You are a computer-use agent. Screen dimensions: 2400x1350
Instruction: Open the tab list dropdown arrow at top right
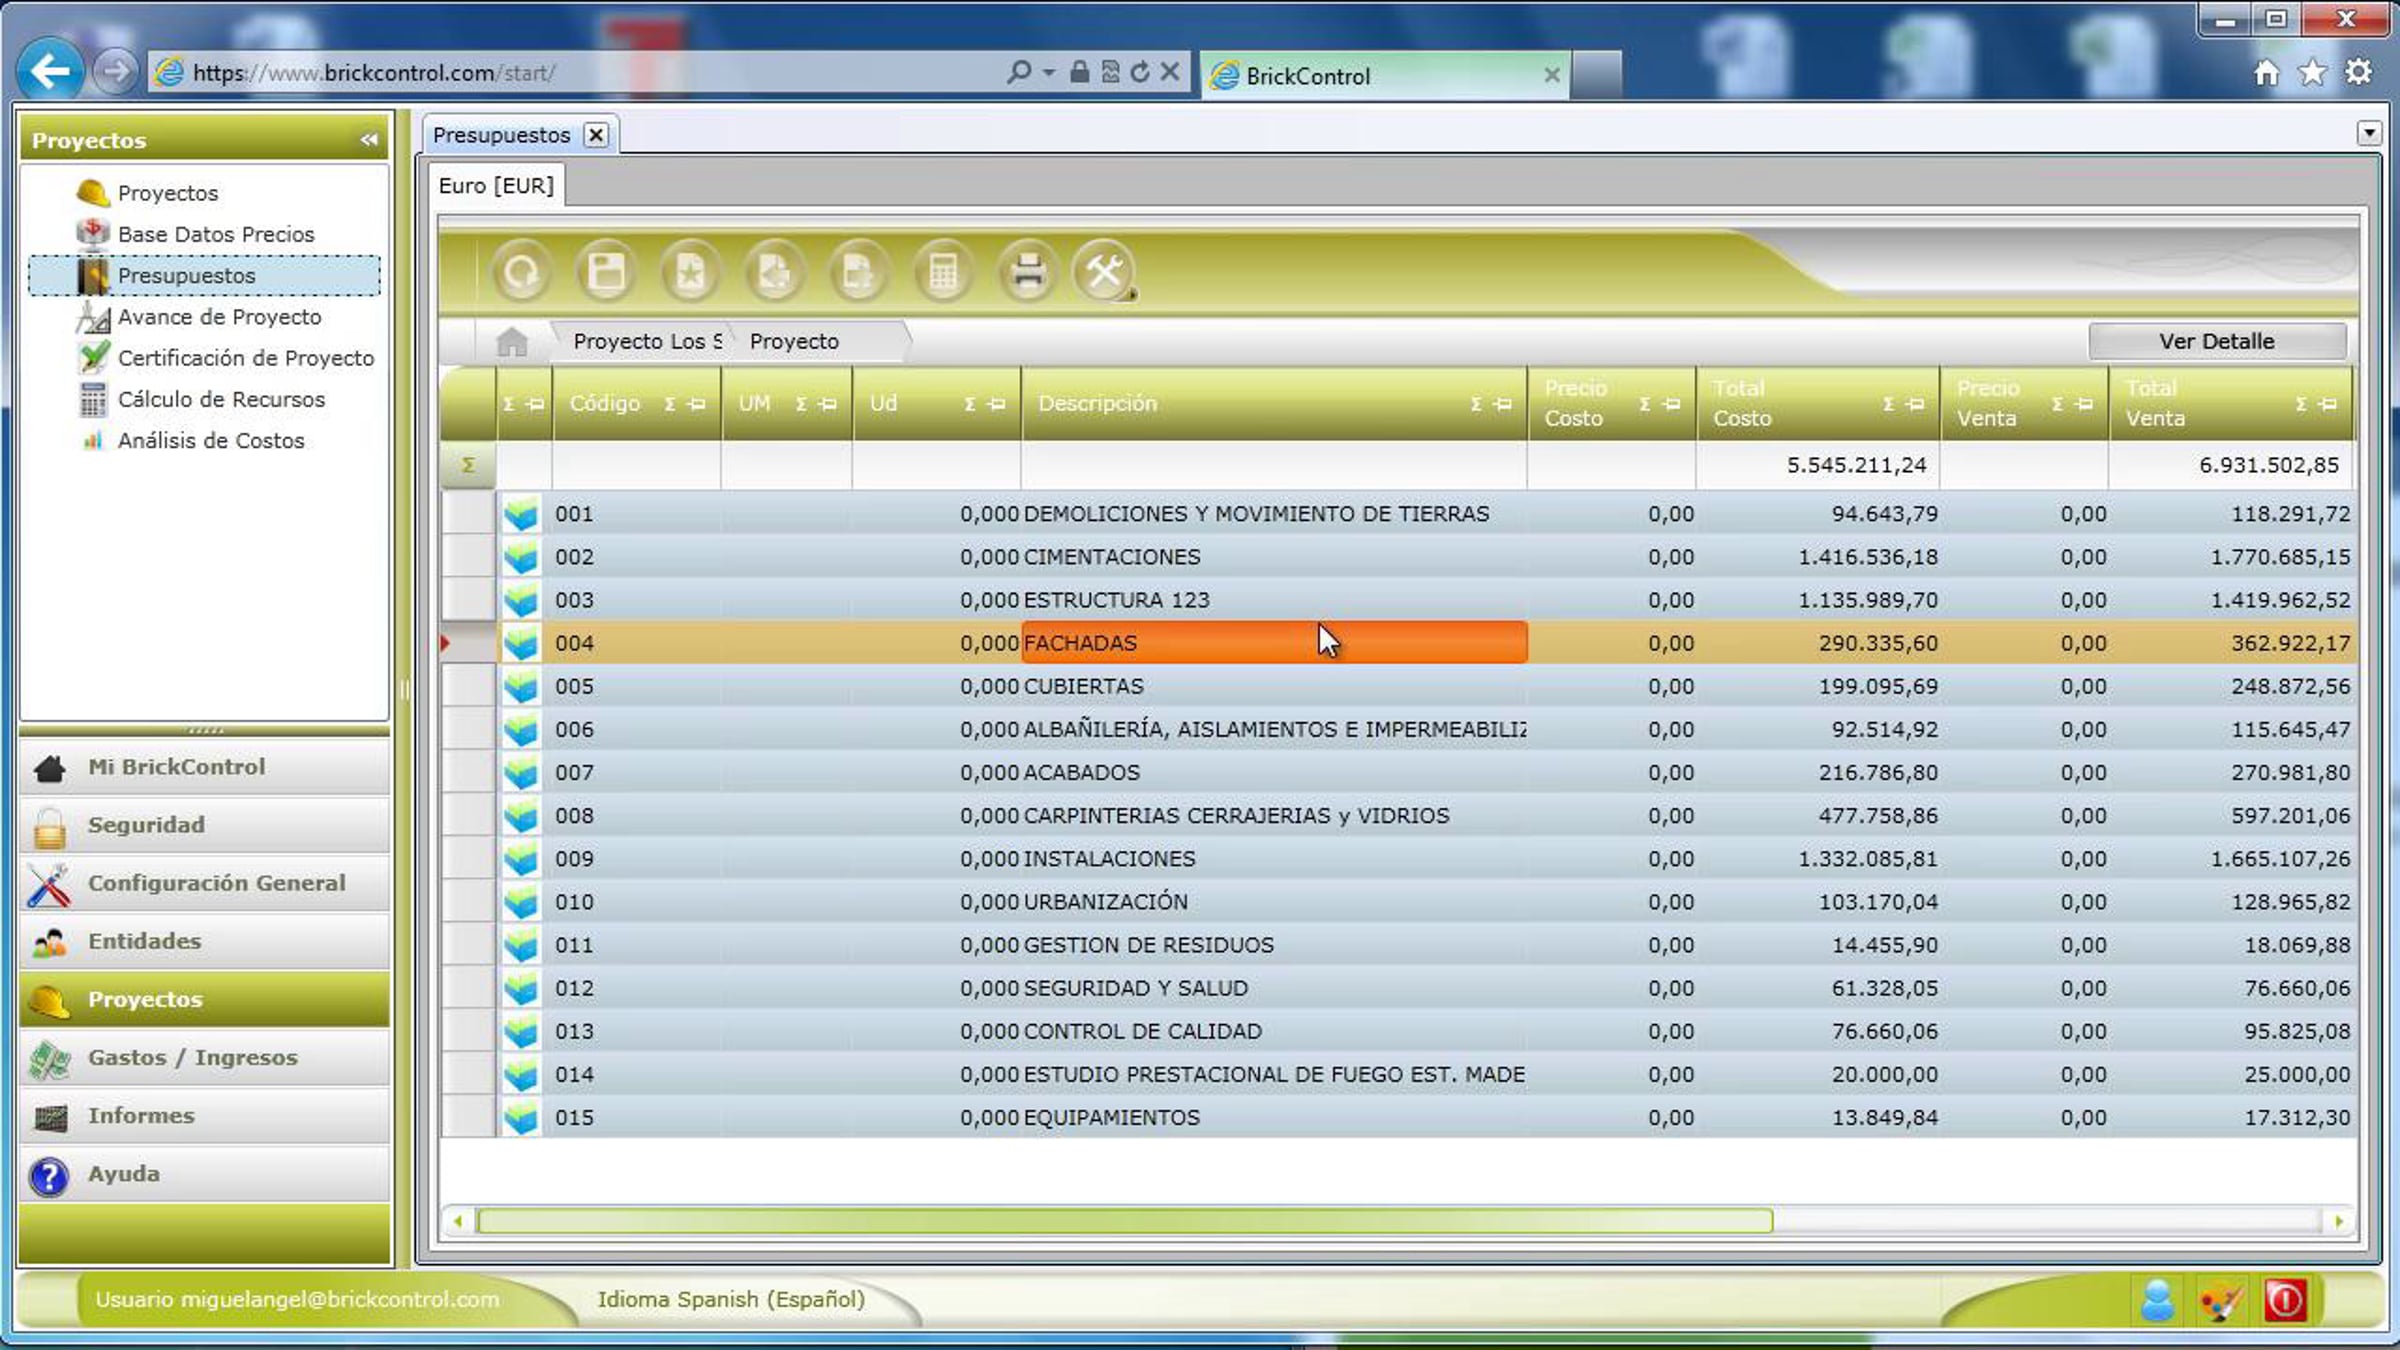(x=2369, y=132)
